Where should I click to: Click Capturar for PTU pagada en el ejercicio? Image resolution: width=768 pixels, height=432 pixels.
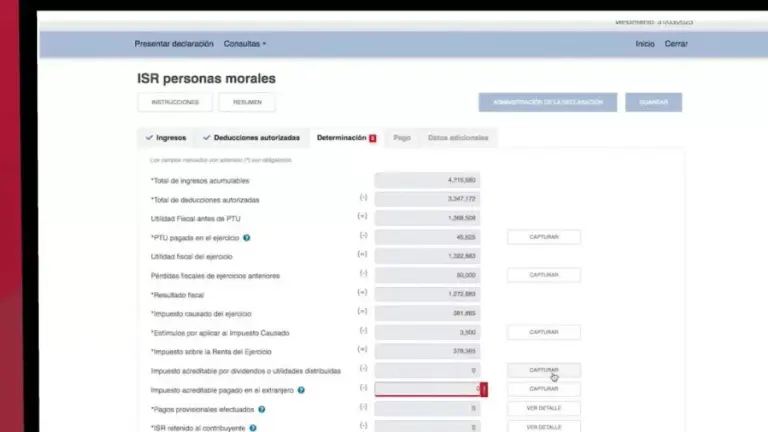click(543, 237)
